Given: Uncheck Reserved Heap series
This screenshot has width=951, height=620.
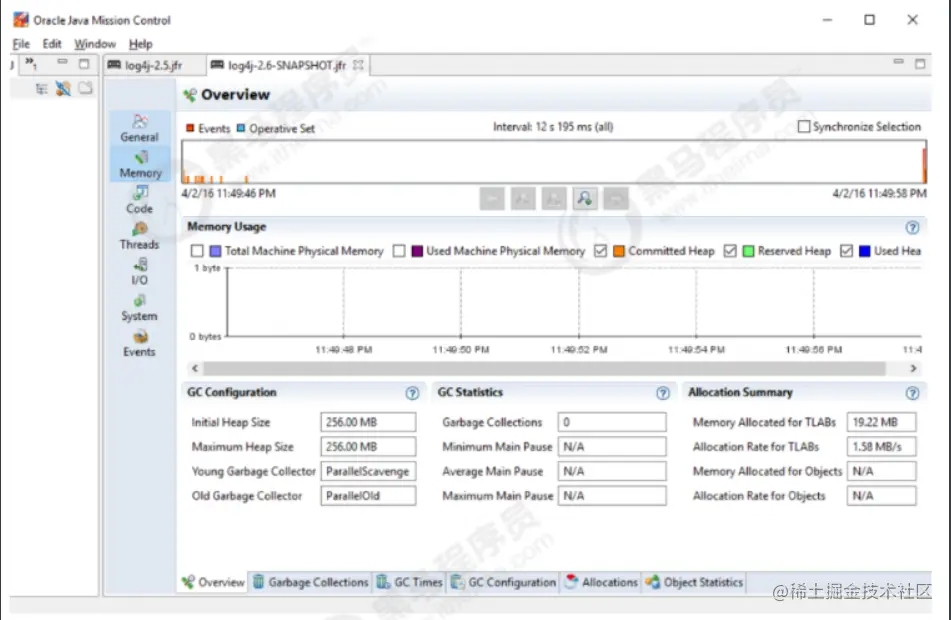Looking at the screenshot, I should (730, 251).
